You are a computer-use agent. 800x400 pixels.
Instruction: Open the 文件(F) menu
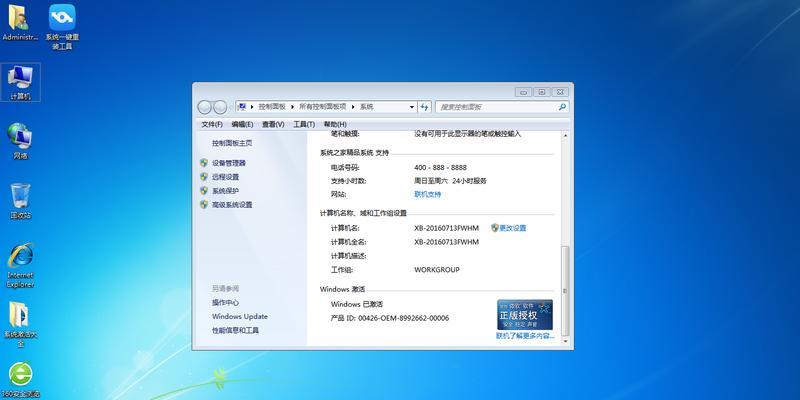pos(212,124)
